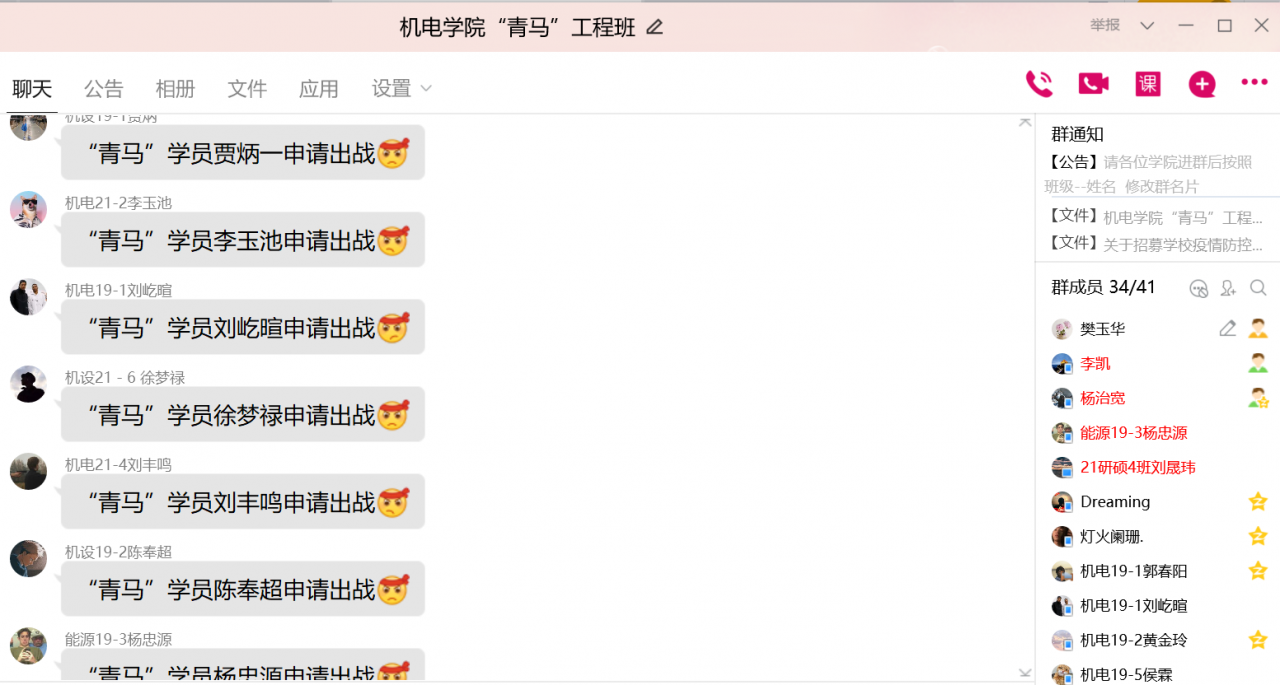The width and height of the screenshot is (1280, 685).
Task: Edit group name with pencil icon
Action: coord(655,27)
